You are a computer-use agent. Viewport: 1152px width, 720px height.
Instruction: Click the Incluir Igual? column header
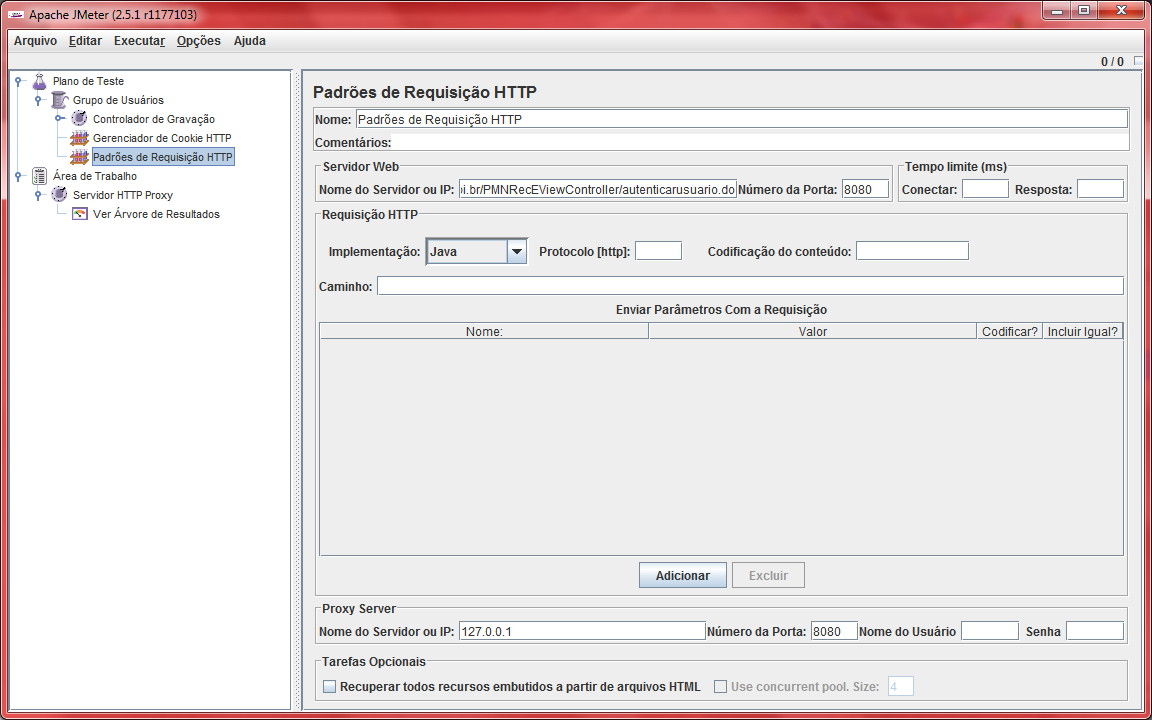tap(1083, 331)
